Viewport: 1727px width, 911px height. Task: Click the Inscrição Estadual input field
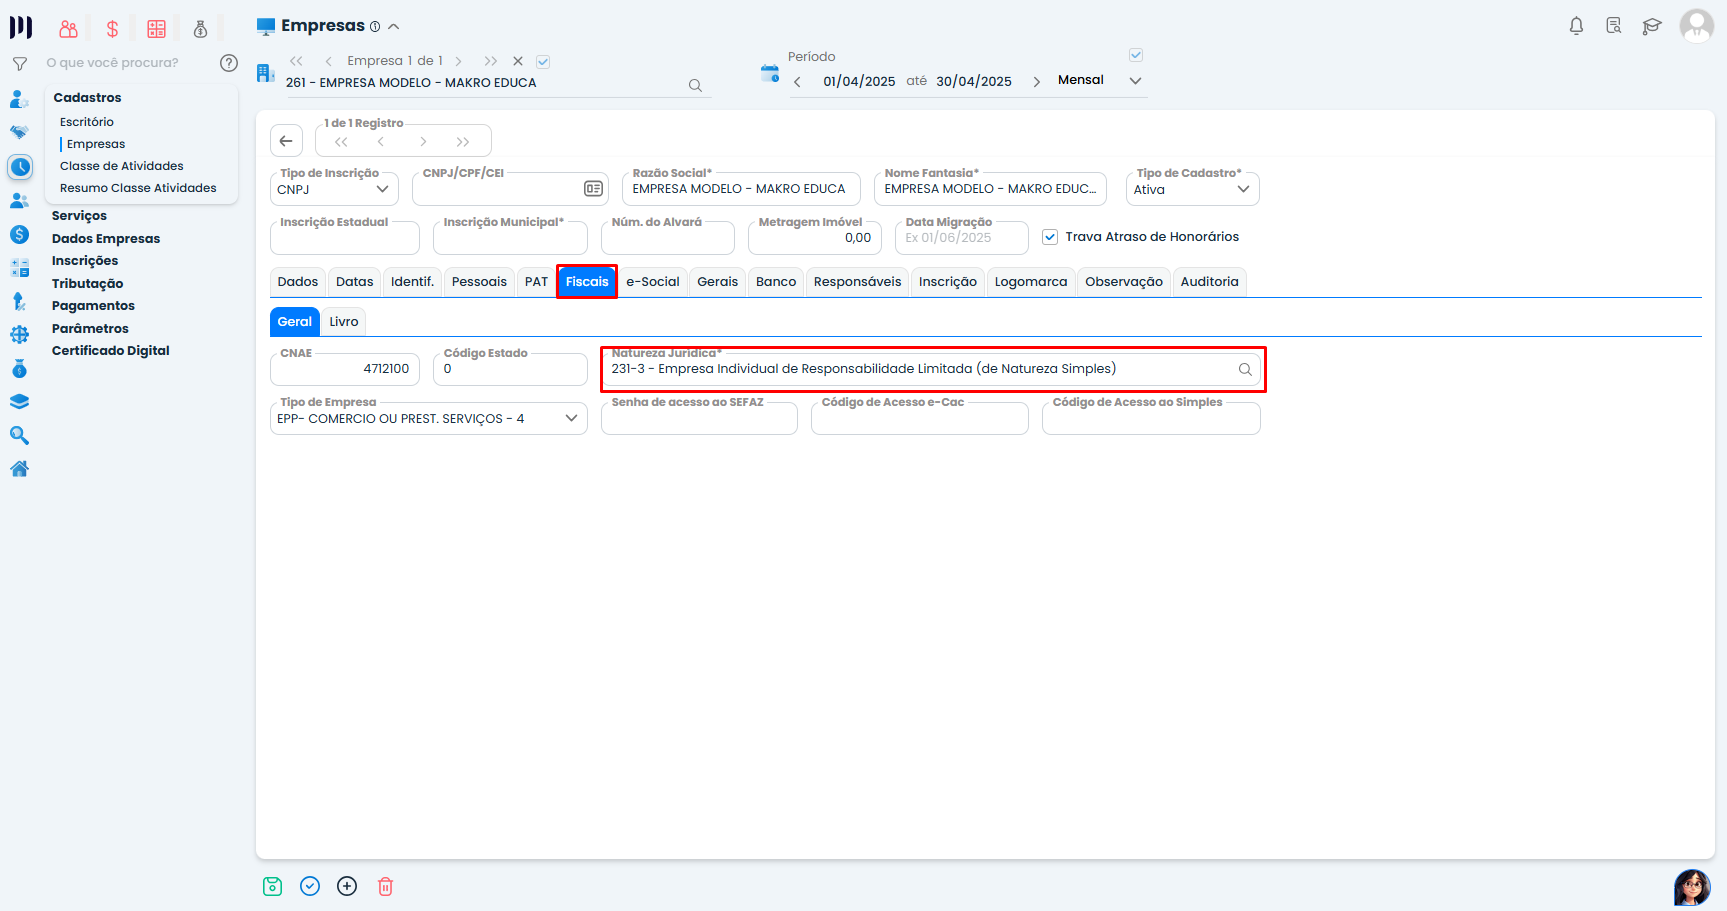(x=344, y=239)
